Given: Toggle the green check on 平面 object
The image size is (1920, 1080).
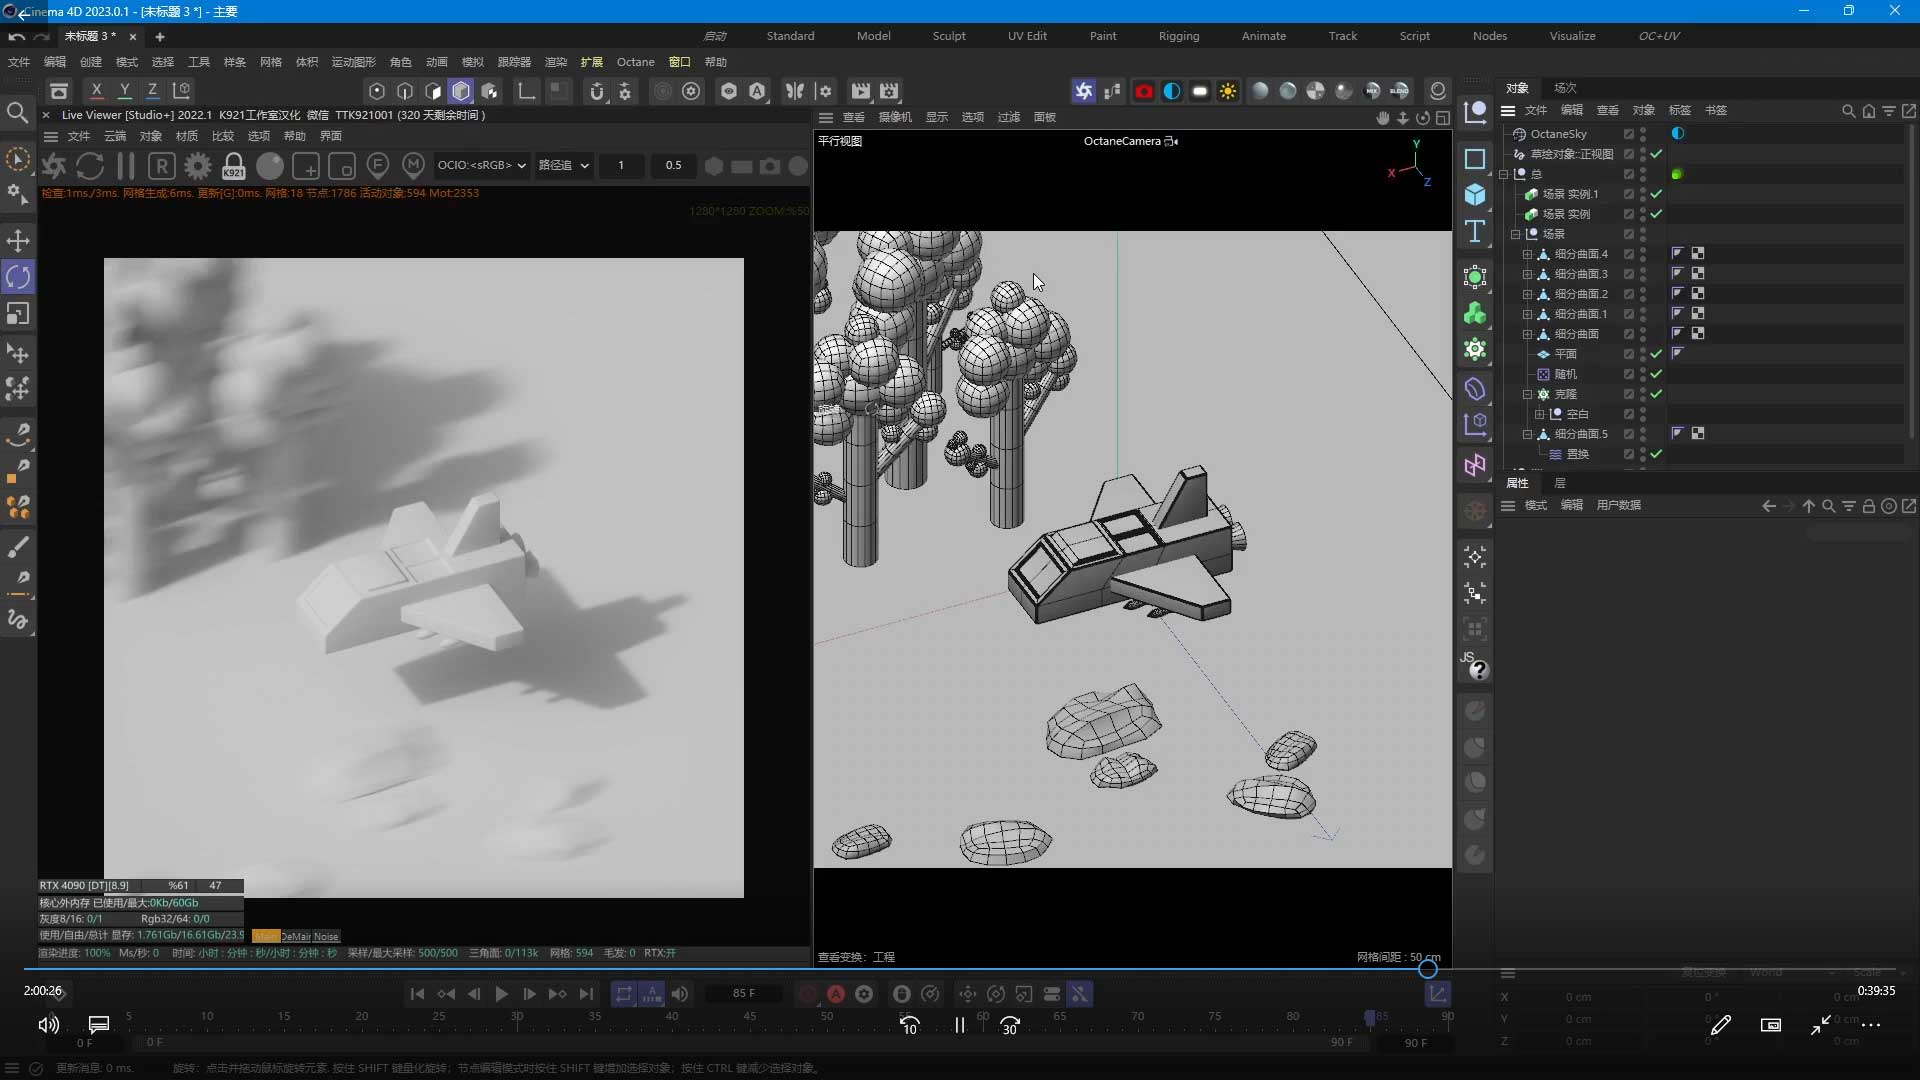Looking at the screenshot, I should [x=1656, y=354].
